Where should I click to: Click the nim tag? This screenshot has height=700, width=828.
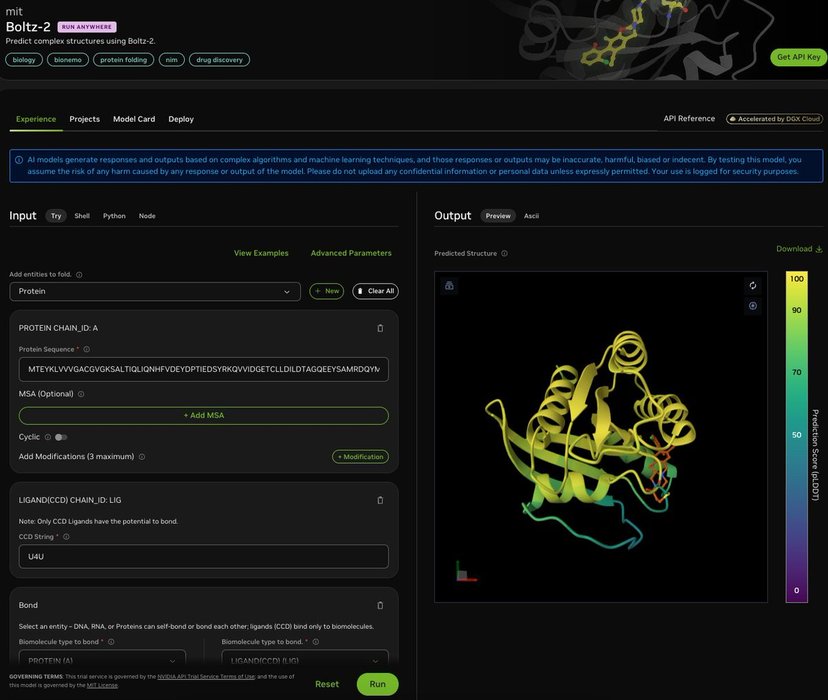pyautogui.click(x=172, y=60)
